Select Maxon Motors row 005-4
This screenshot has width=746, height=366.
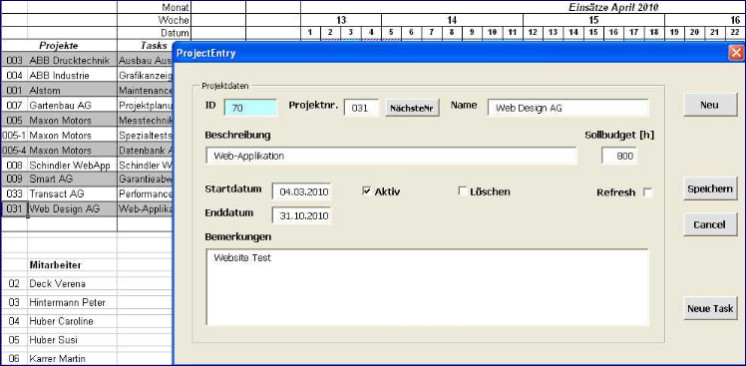coord(72,150)
